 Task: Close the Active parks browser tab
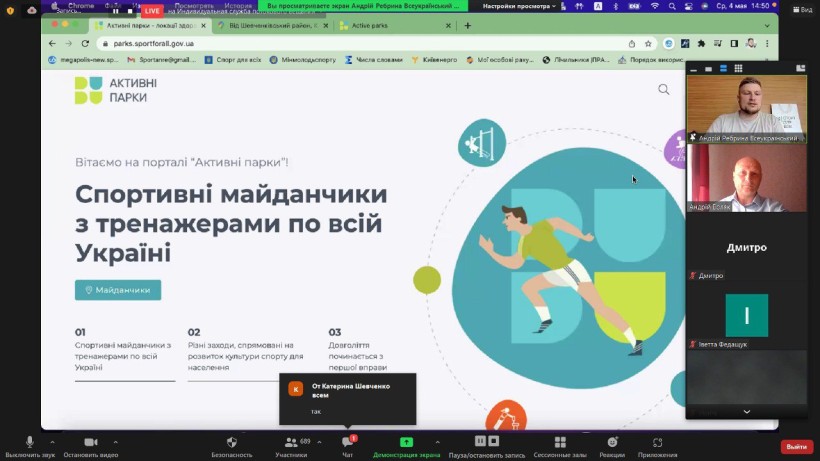pyautogui.click(x=448, y=25)
